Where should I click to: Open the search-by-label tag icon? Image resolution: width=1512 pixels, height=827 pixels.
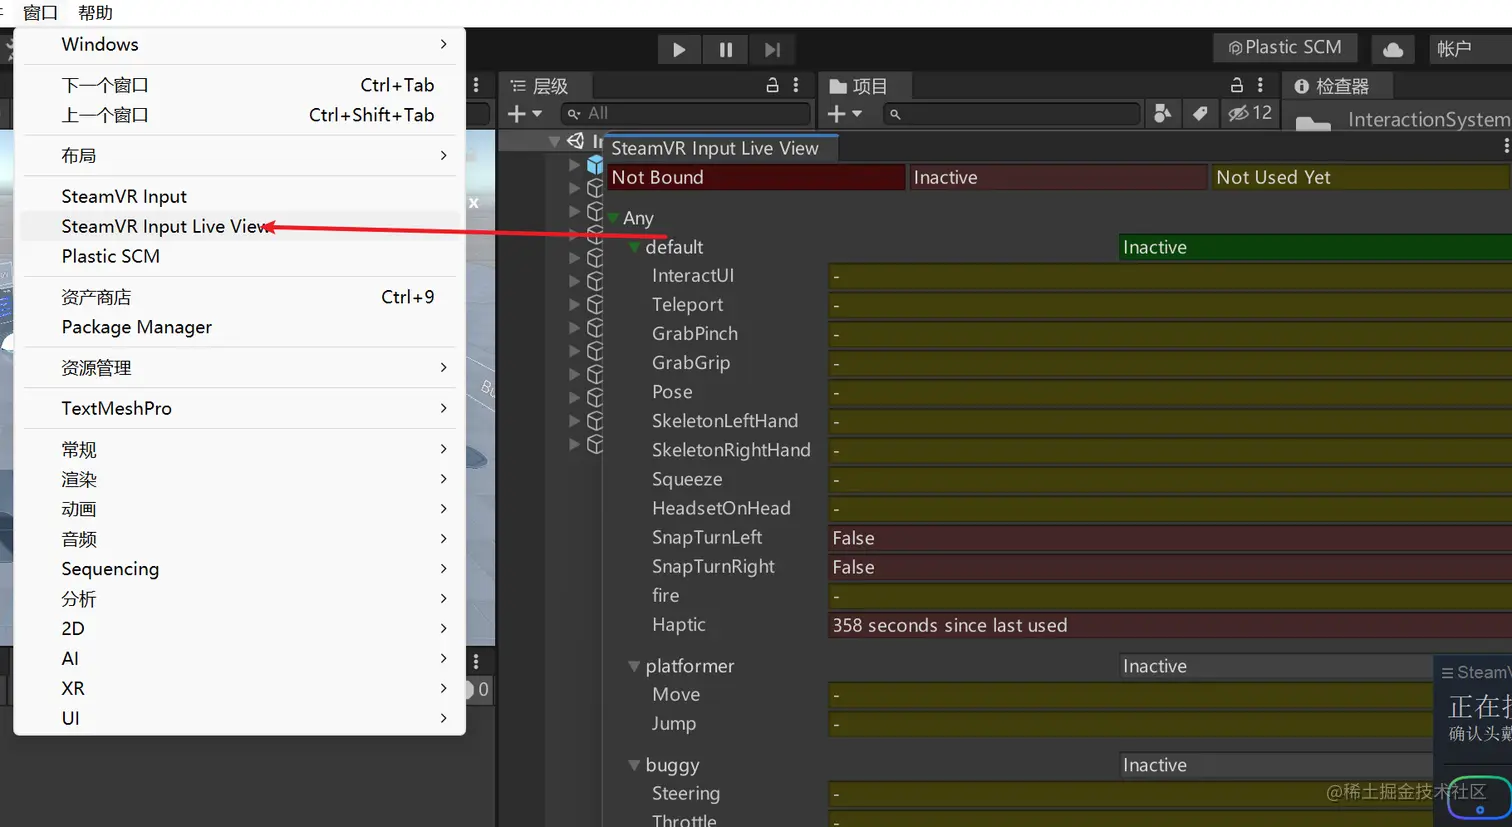point(1200,114)
